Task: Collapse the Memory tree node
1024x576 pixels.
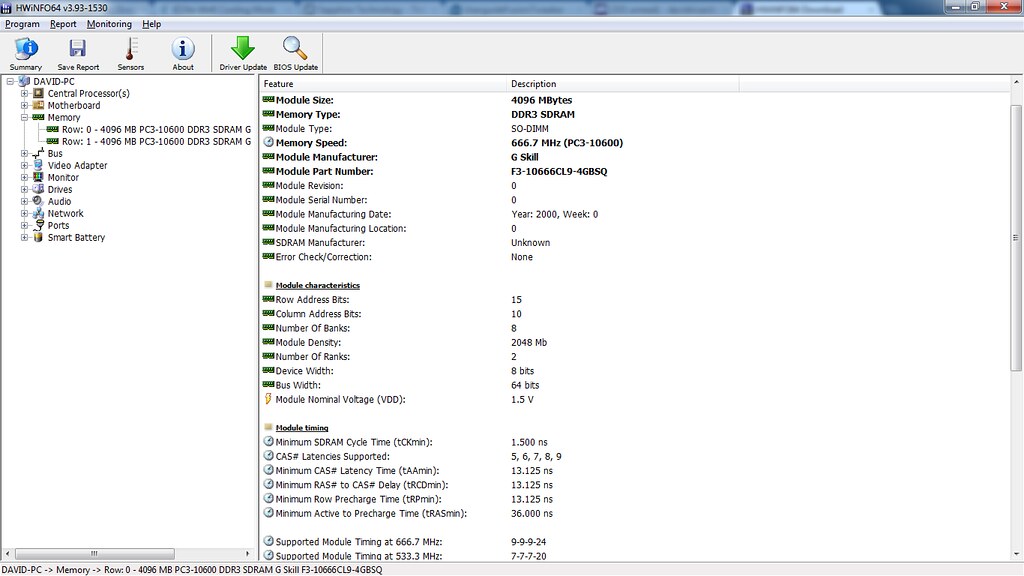Action: [25, 118]
